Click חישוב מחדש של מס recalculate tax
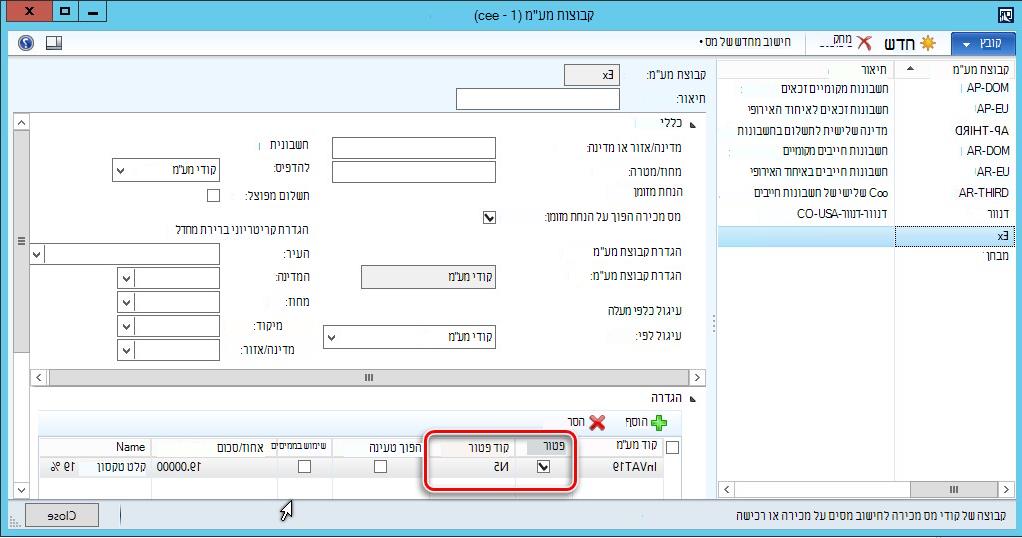 pyautogui.click(x=744, y=42)
